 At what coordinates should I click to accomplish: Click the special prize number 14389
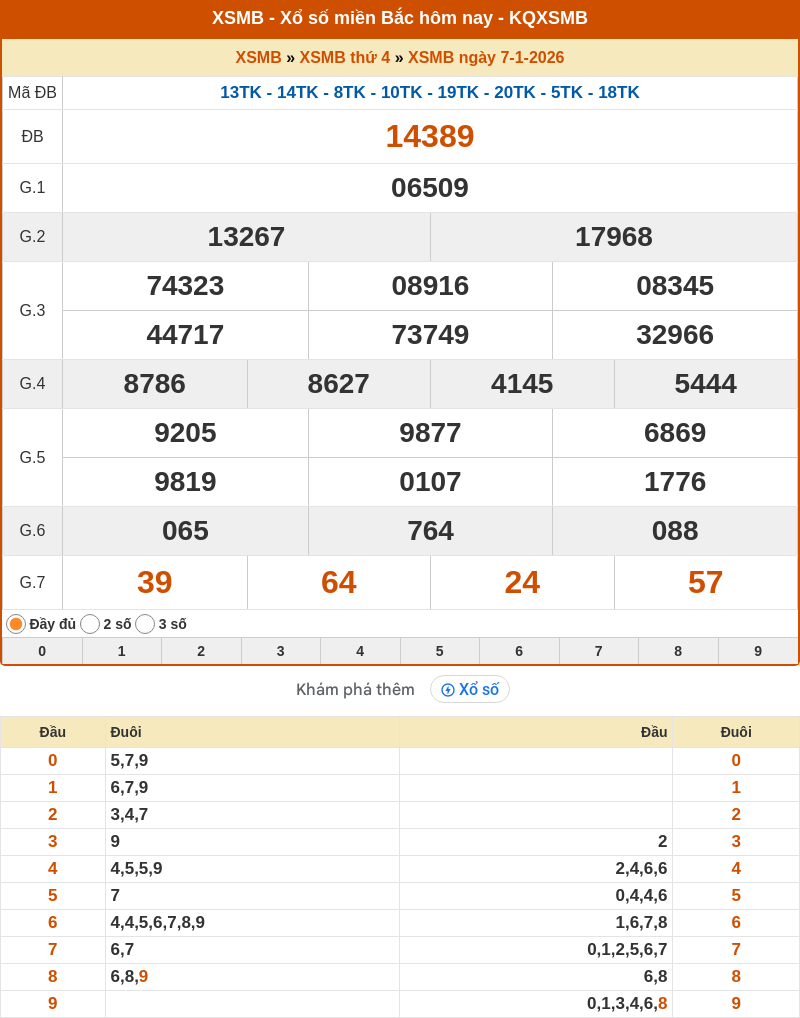430,136
